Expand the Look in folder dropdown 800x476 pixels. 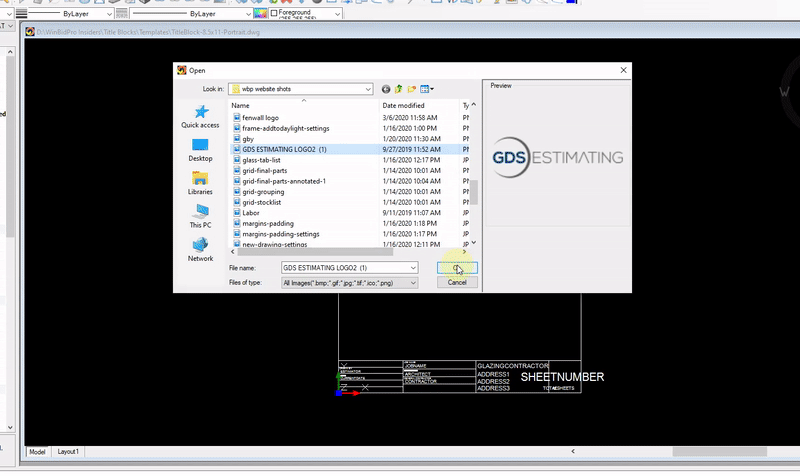point(368,89)
